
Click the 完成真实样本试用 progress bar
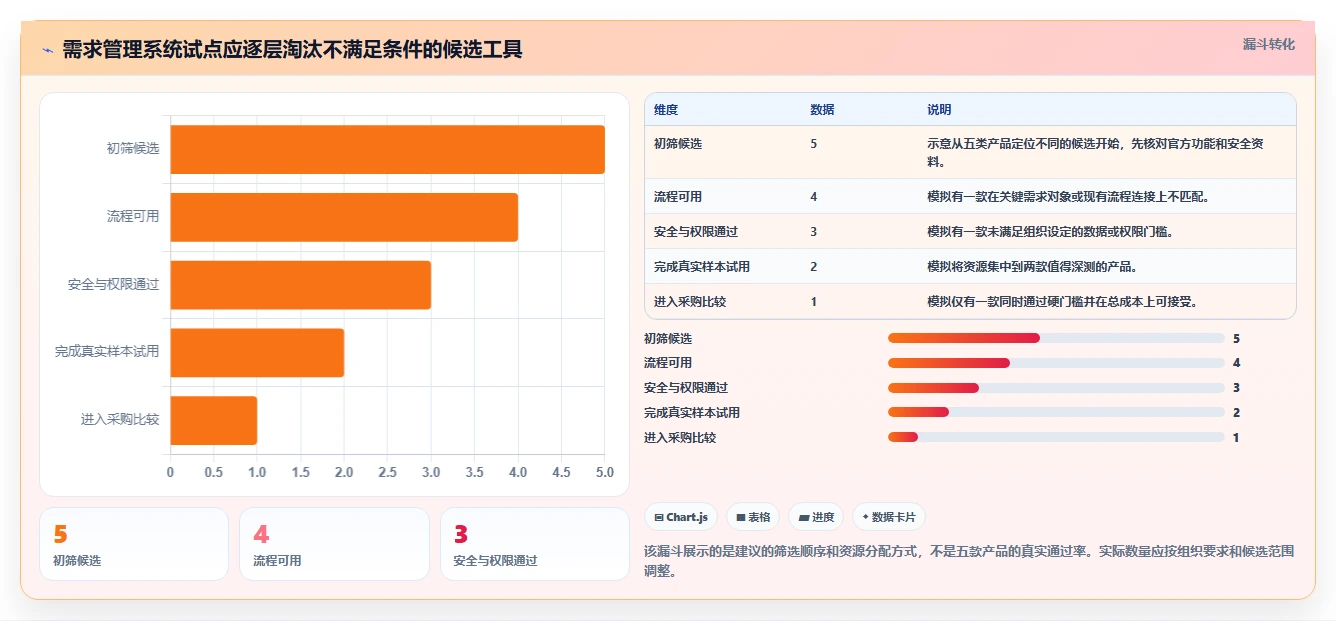pos(1056,412)
